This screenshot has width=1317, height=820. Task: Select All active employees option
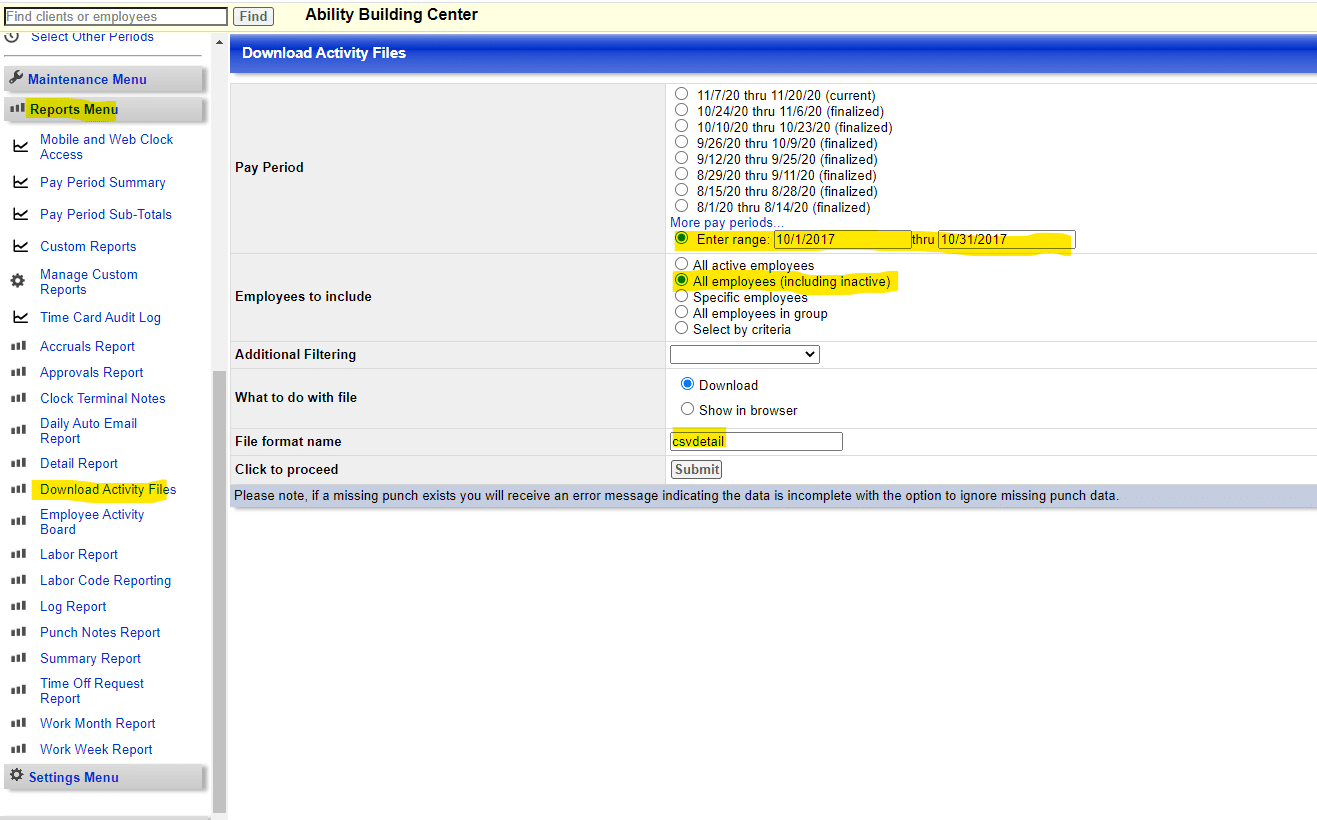point(682,265)
